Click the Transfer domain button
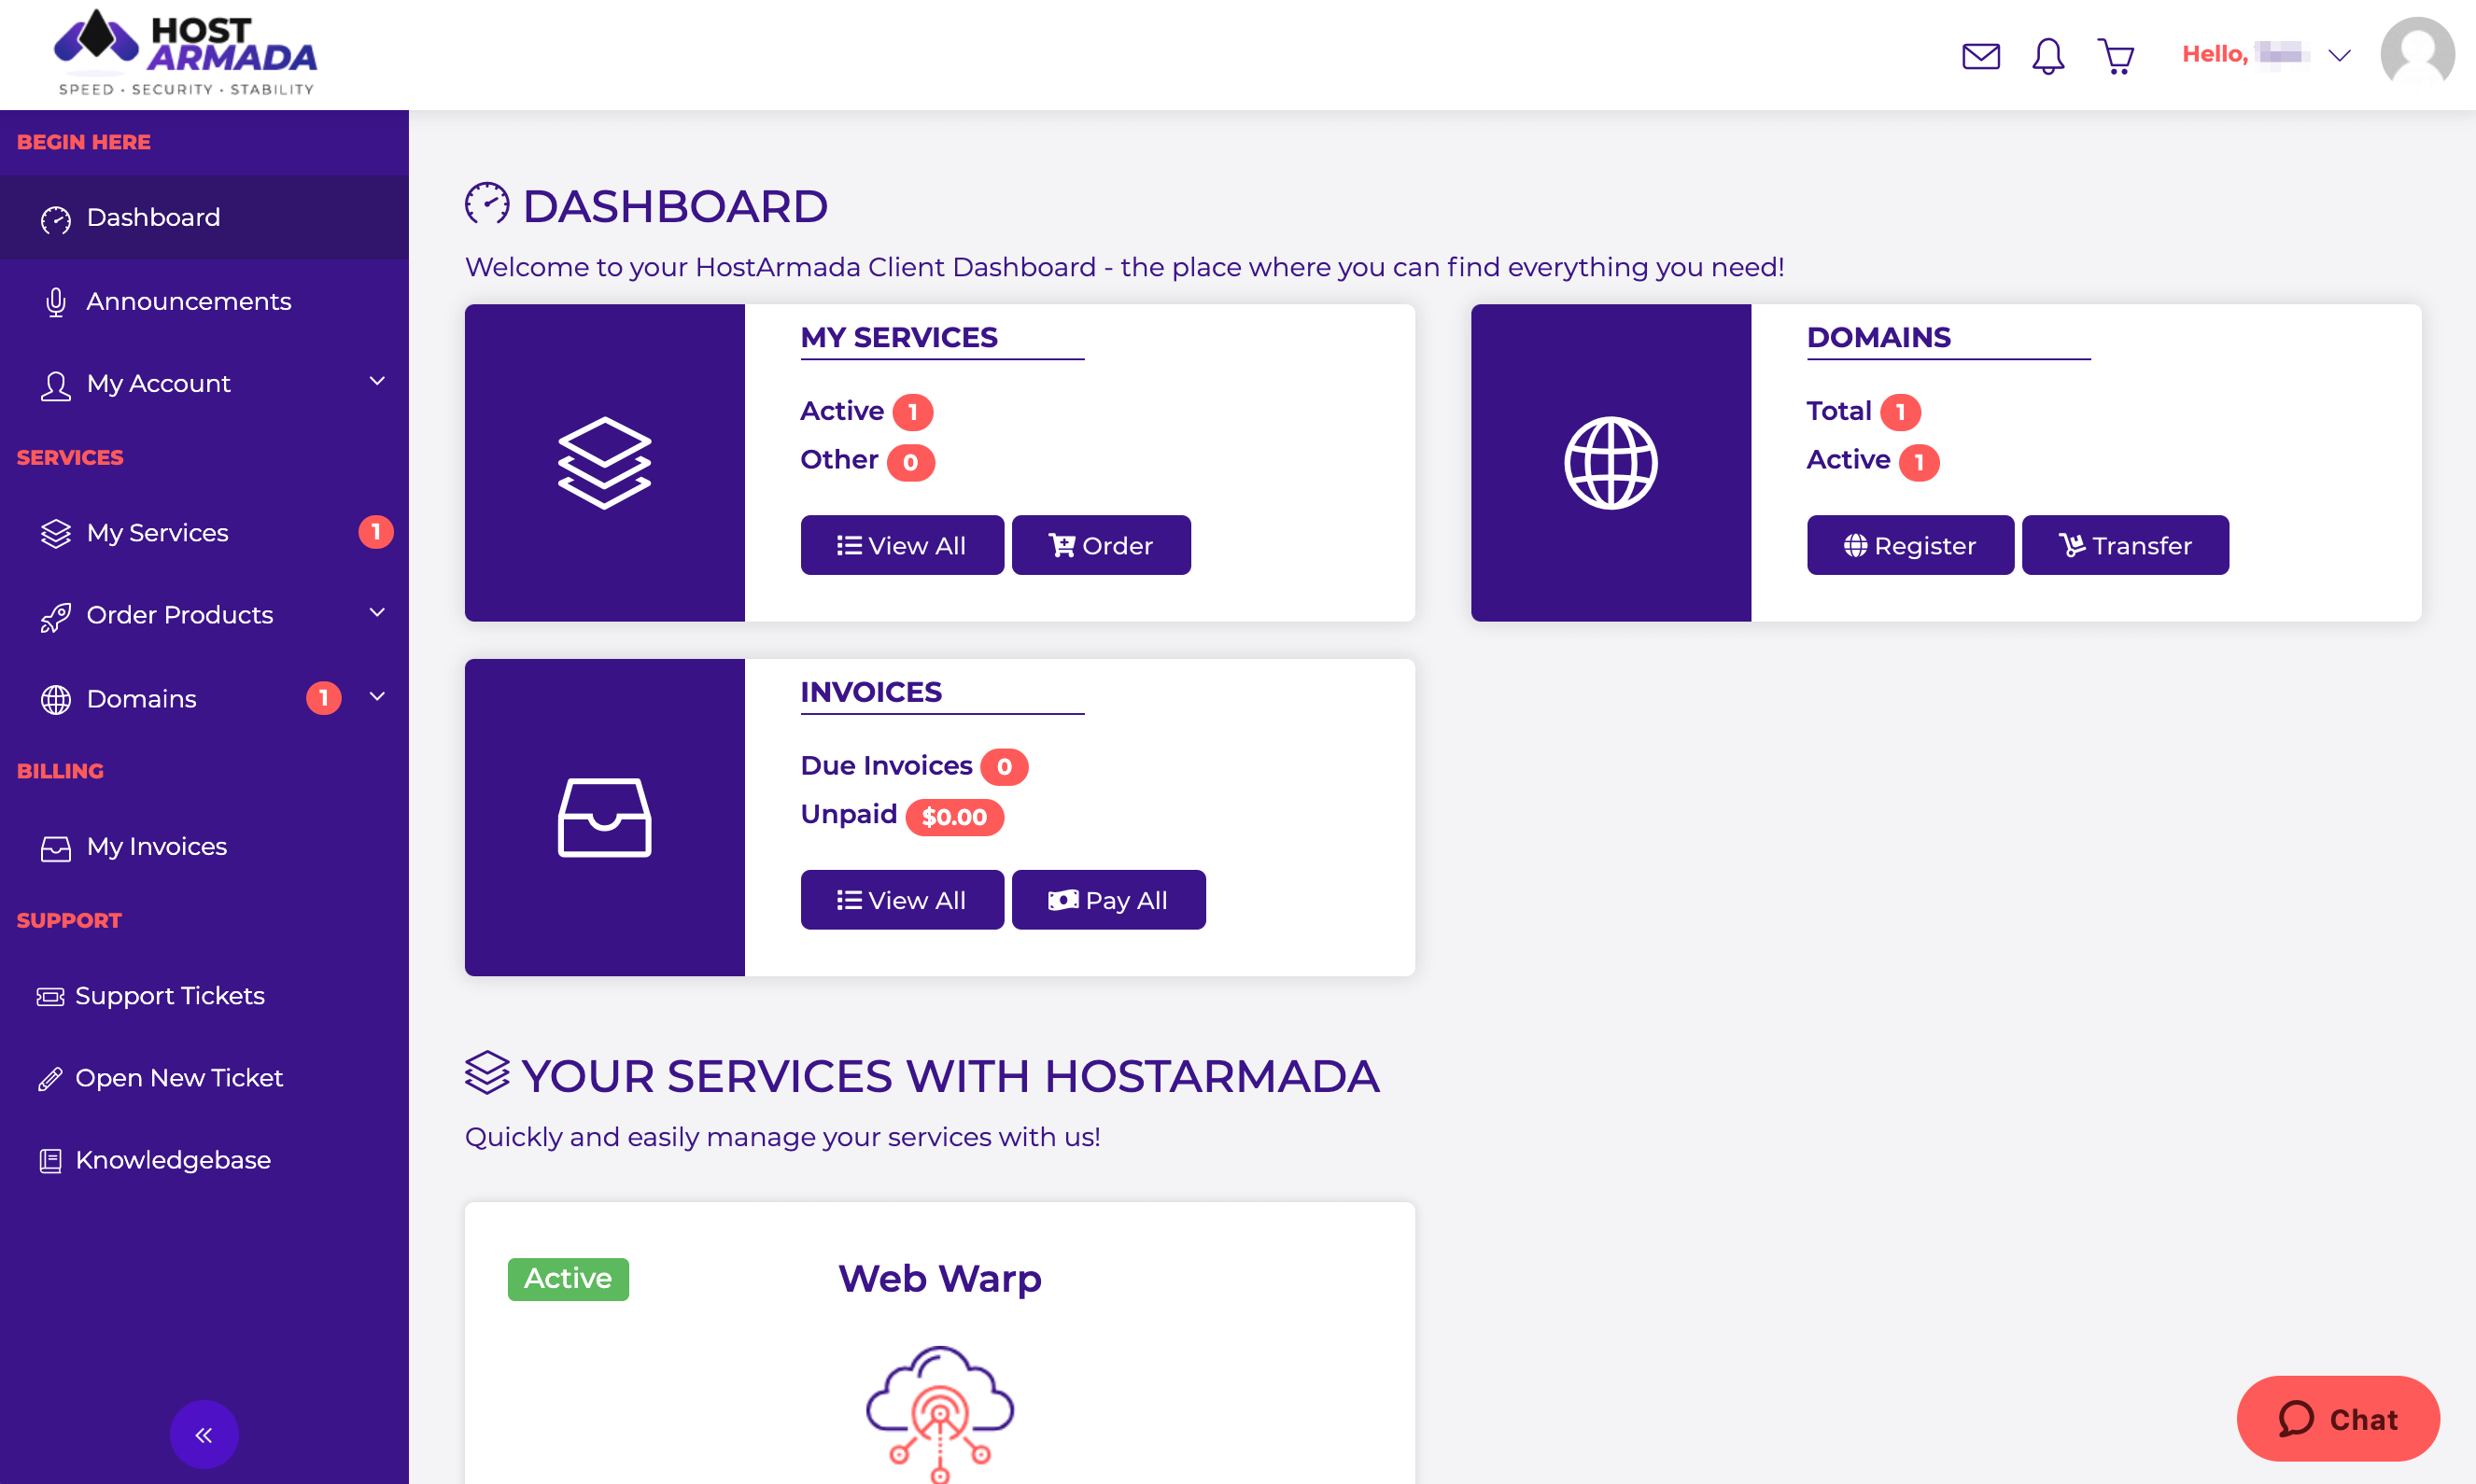 (2125, 545)
